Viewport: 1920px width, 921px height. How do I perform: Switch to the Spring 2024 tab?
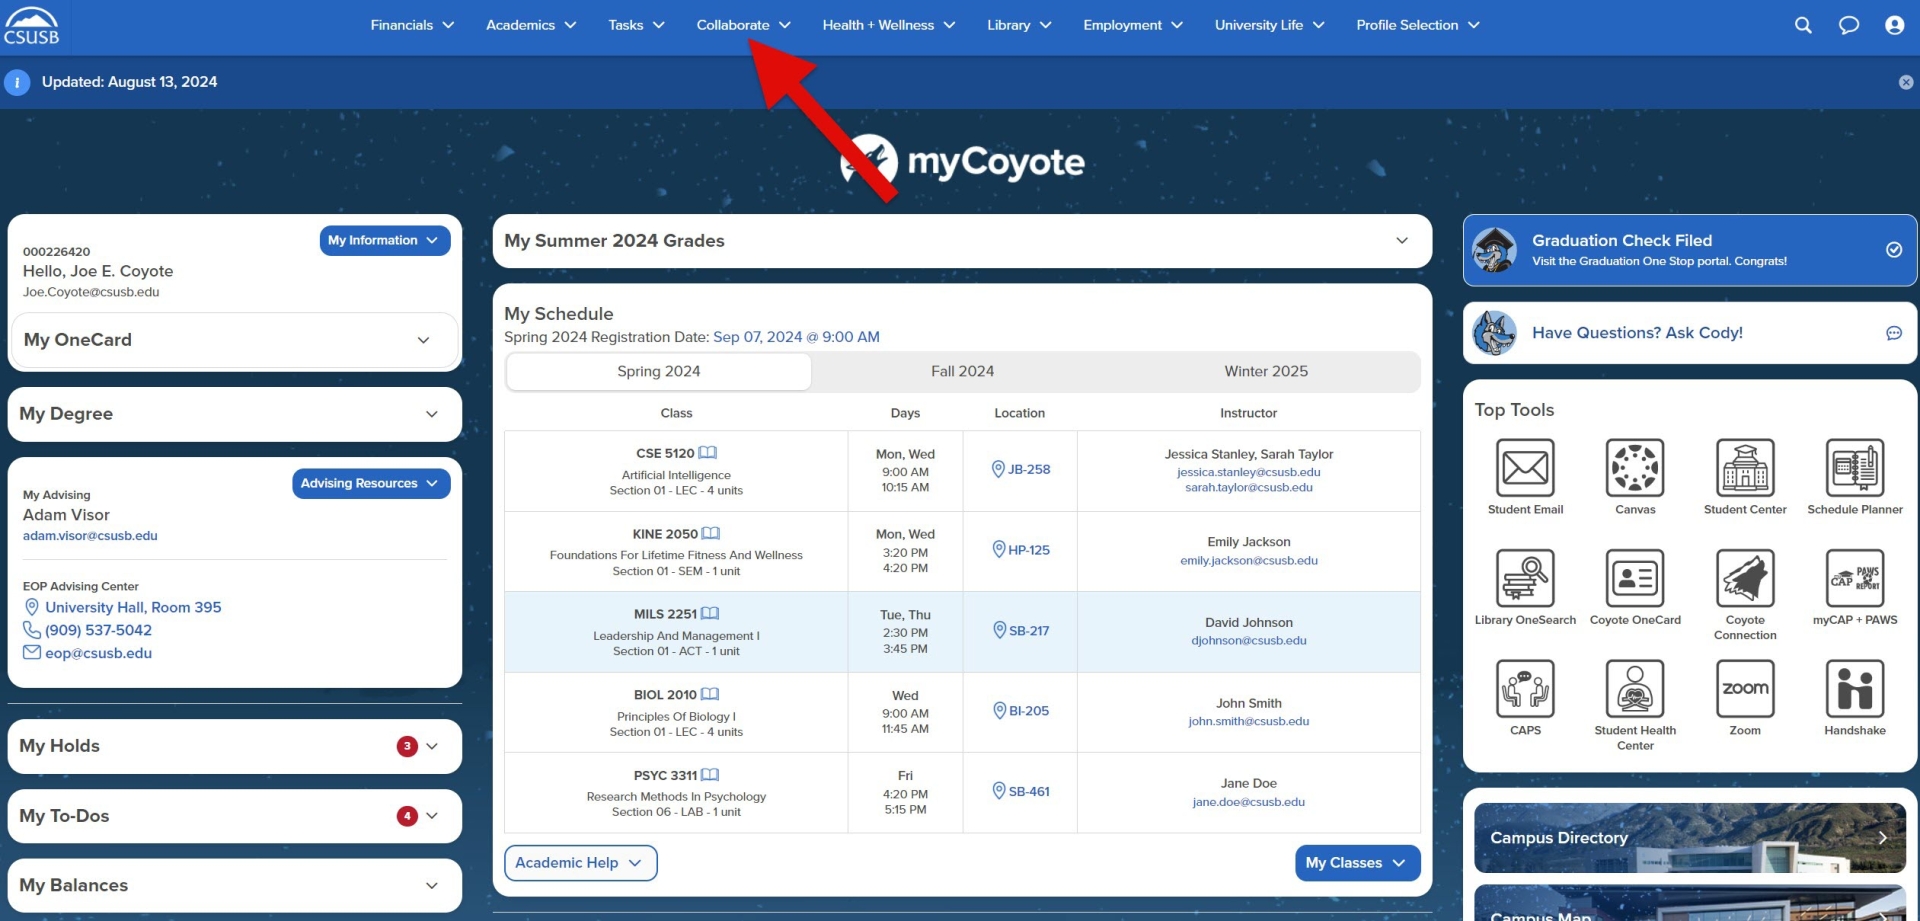point(659,371)
